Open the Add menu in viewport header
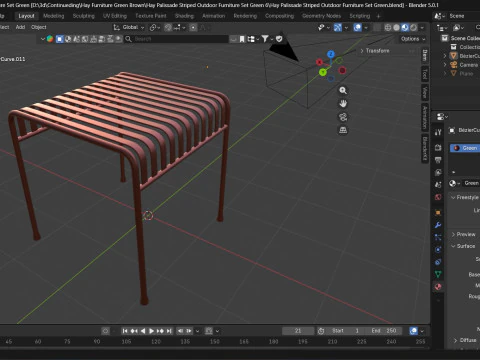Viewport: 480px width, 360px height. coord(20,27)
